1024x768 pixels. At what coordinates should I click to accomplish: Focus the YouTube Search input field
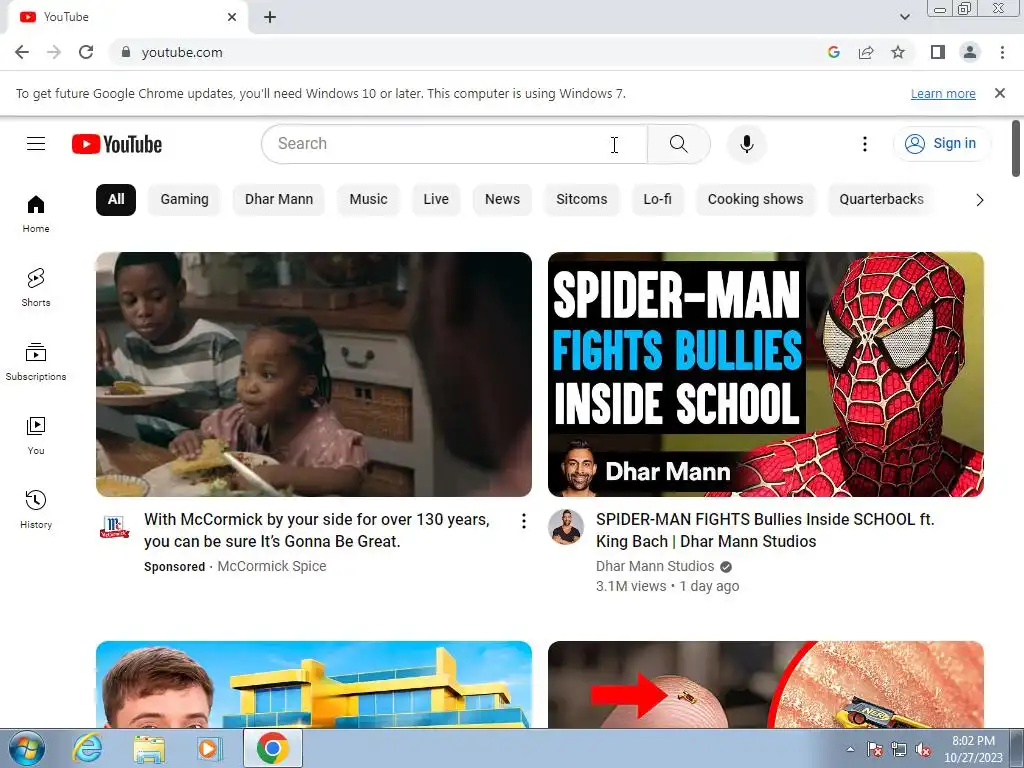click(x=454, y=144)
